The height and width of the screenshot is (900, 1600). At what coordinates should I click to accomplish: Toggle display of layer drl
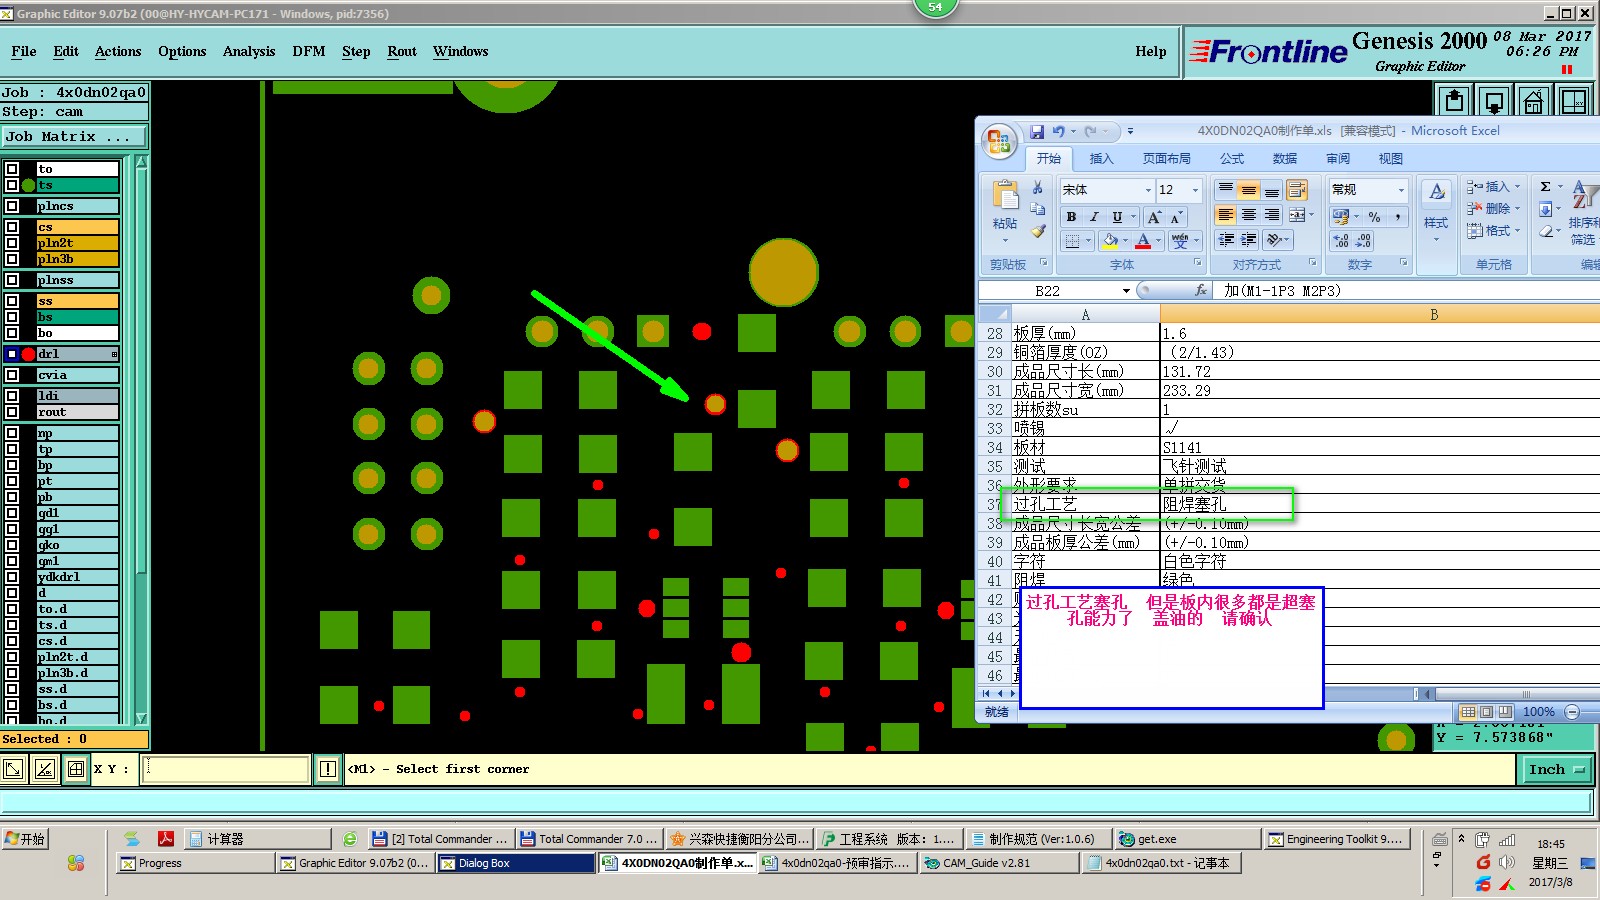[12, 354]
